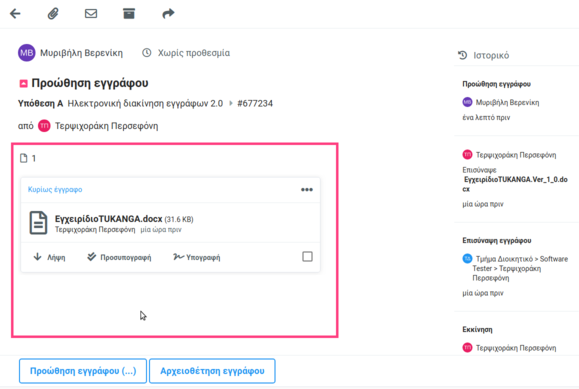579x389 pixels.
Task: Click the MB avatar in the history panel
Action: pyautogui.click(x=467, y=102)
